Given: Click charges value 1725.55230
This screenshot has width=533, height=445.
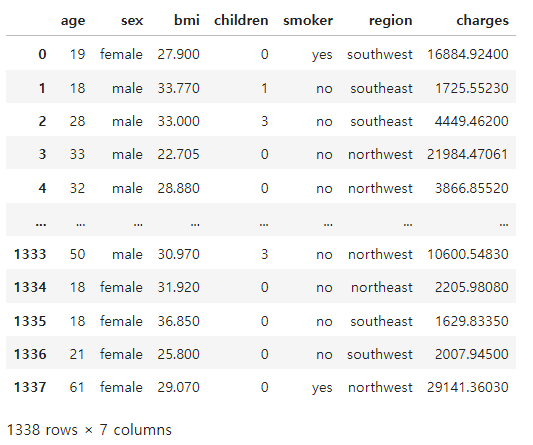Looking at the screenshot, I should click(x=472, y=88).
